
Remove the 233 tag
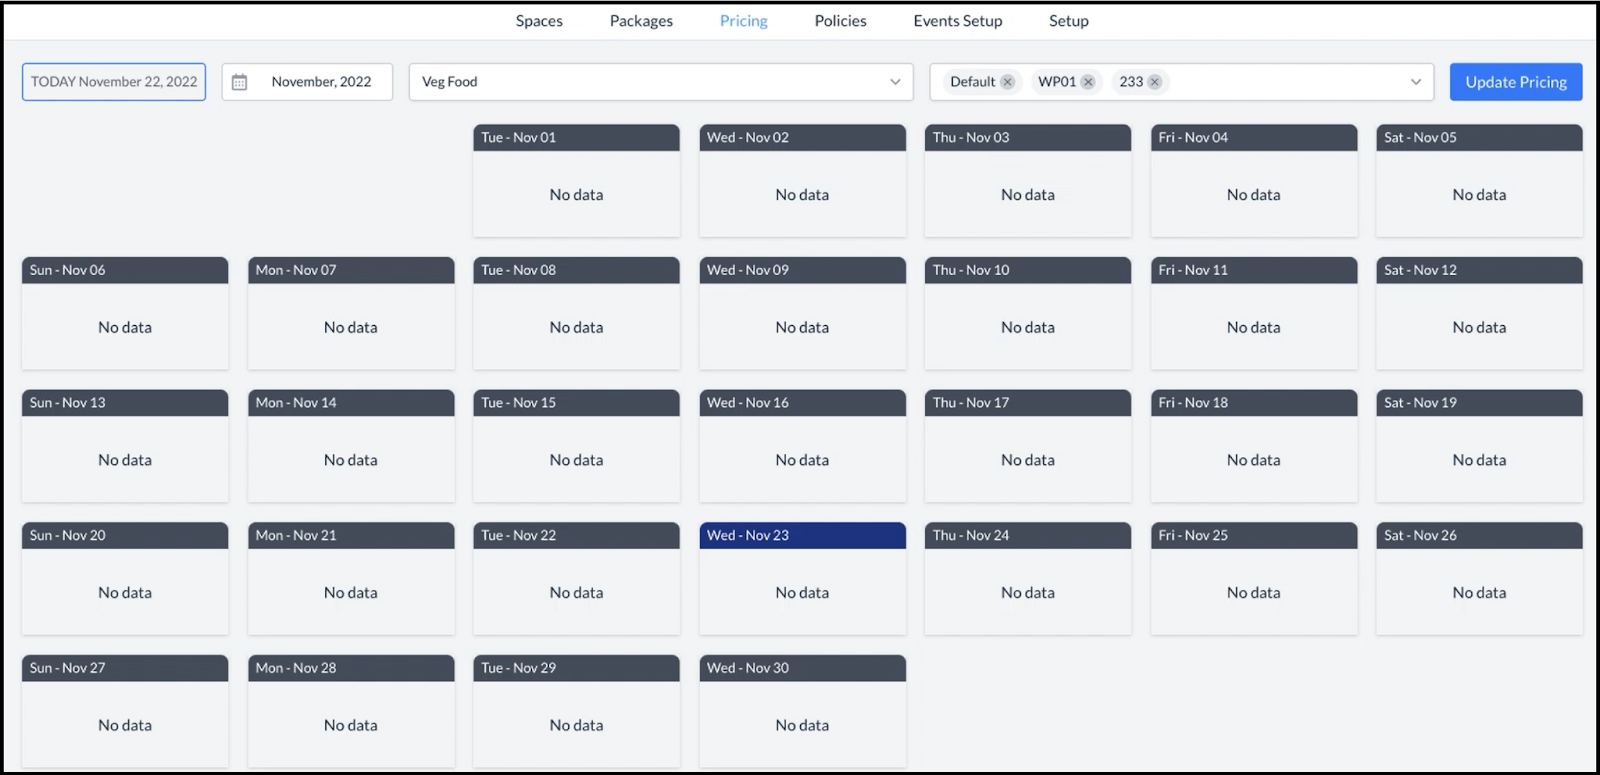click(x=1155, y=82)
